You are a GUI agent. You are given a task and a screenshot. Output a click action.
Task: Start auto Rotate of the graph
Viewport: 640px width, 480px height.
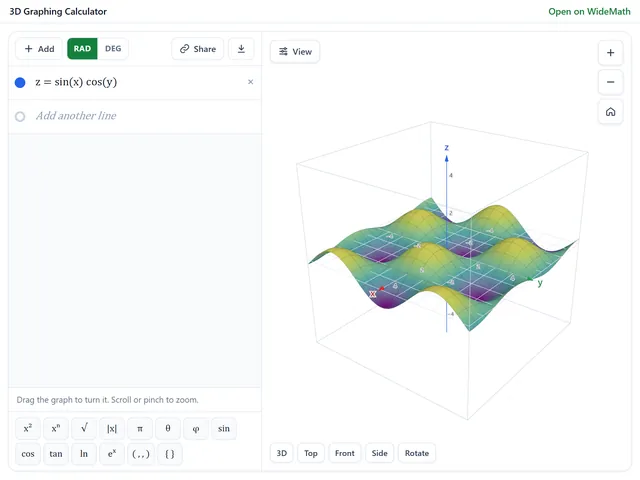coord(417,453)
